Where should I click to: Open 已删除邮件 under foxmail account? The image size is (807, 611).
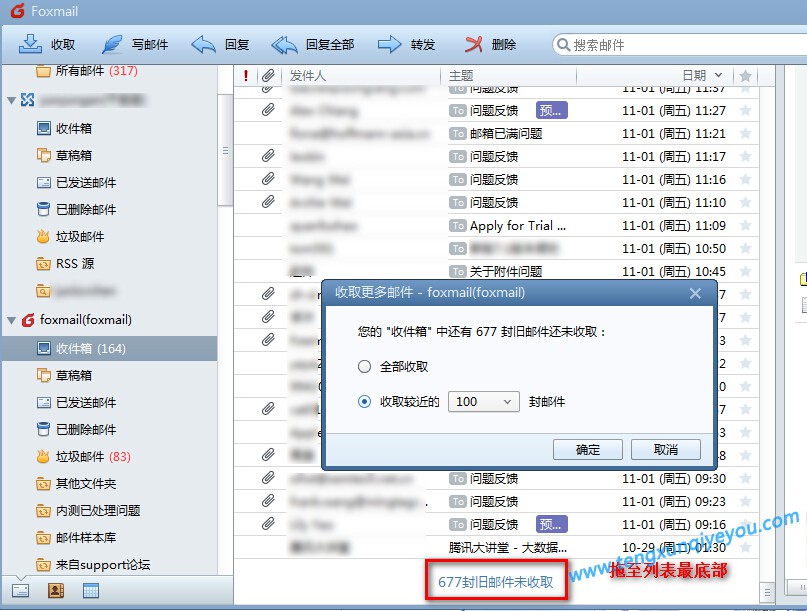tap(77, 429)
